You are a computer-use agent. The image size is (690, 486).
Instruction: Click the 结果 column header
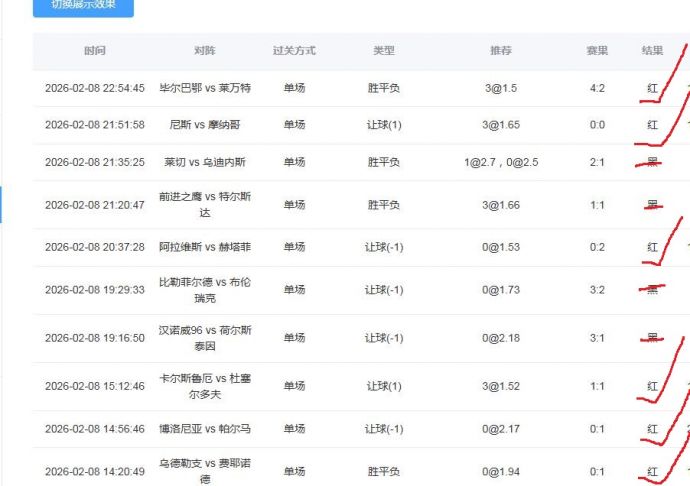(652, 51)
